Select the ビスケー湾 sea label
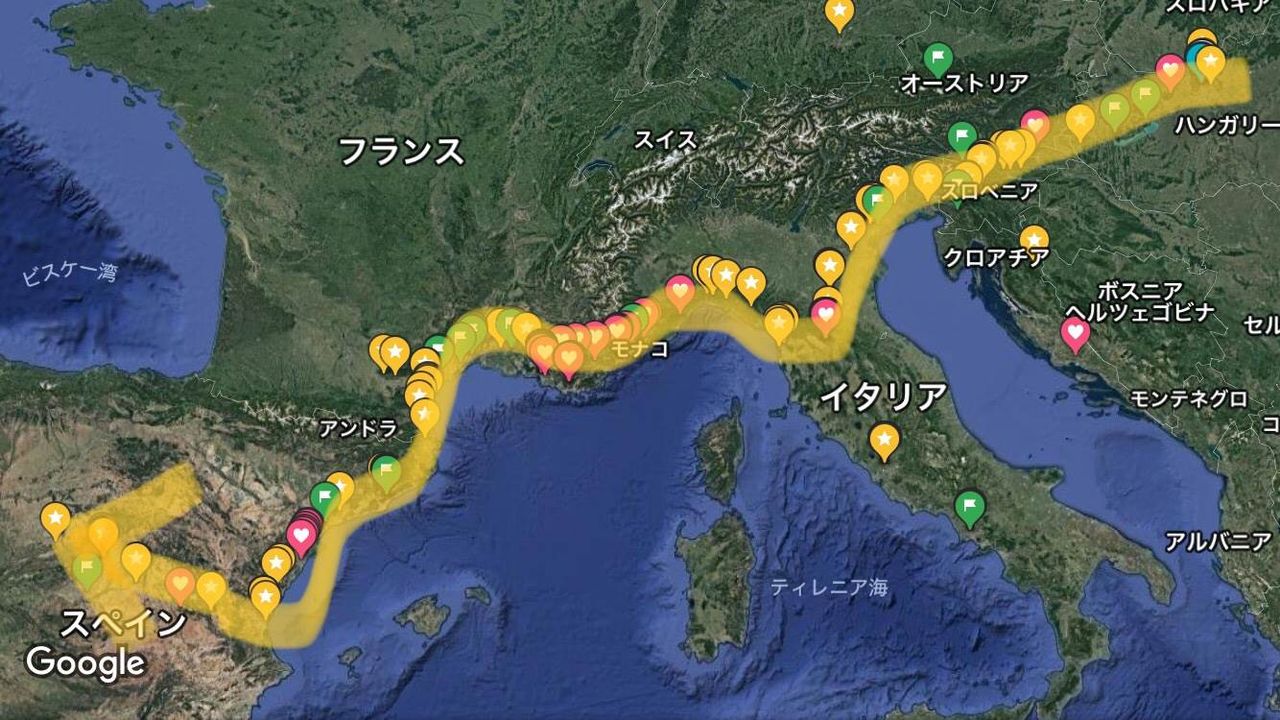The image size is (1280, 720). (70, 273)
